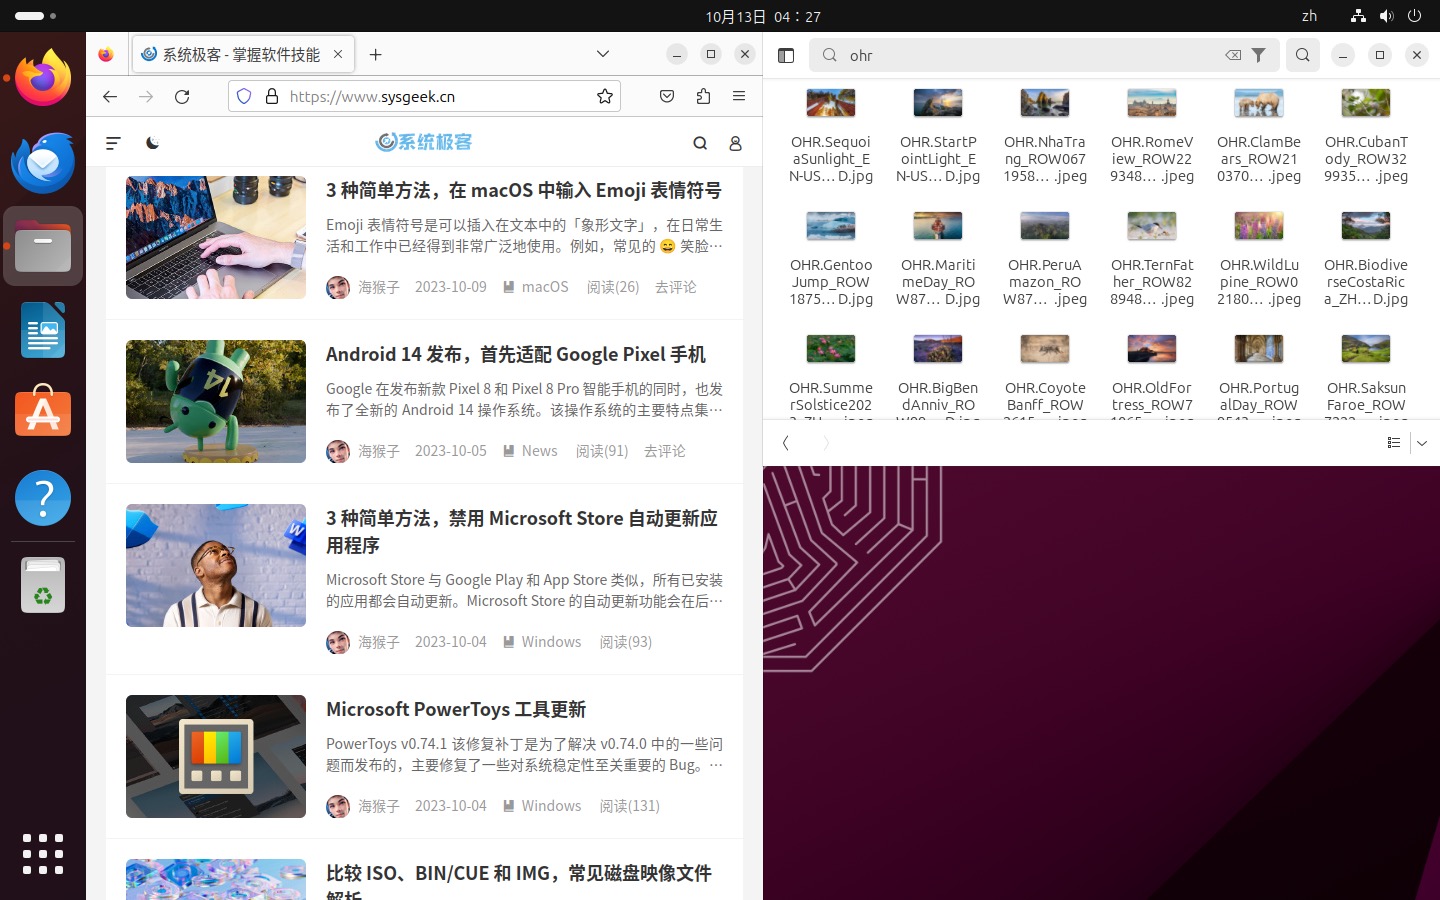Open the website's sidebar menu icon
This screenshot has height=900, width=1440.
[113, 143]
